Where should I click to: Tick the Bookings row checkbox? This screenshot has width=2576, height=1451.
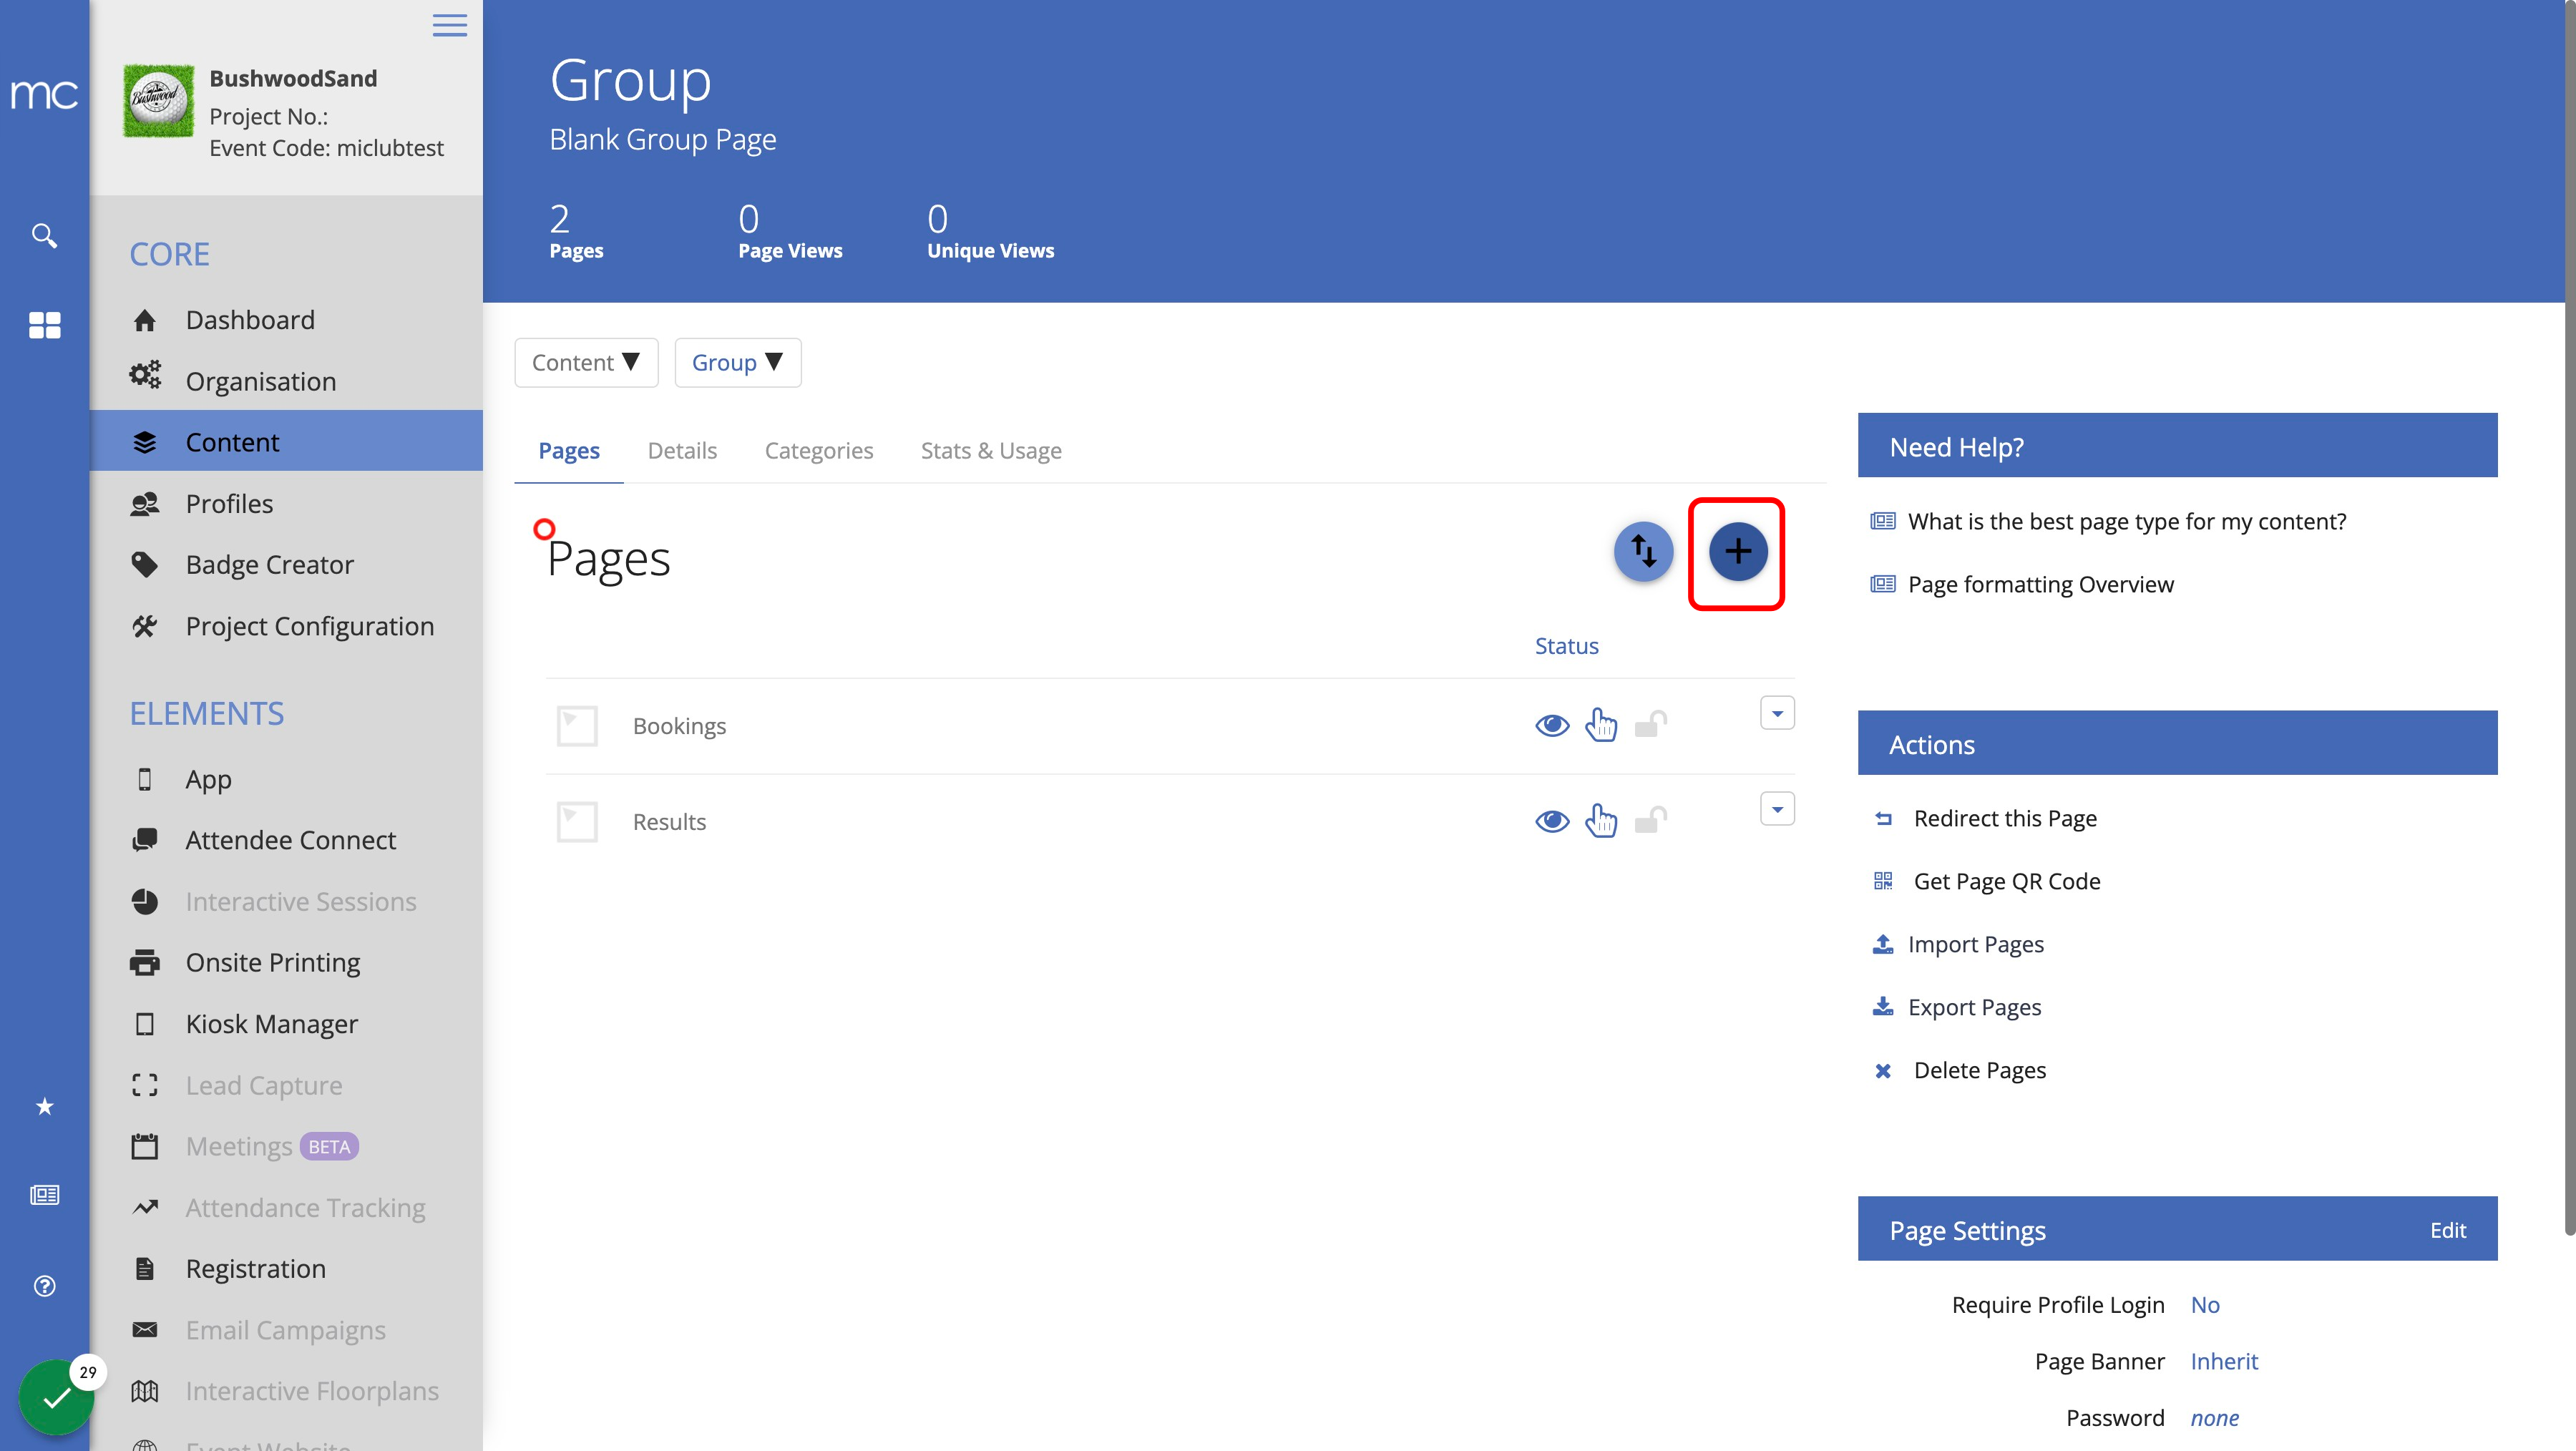(577, 726)
